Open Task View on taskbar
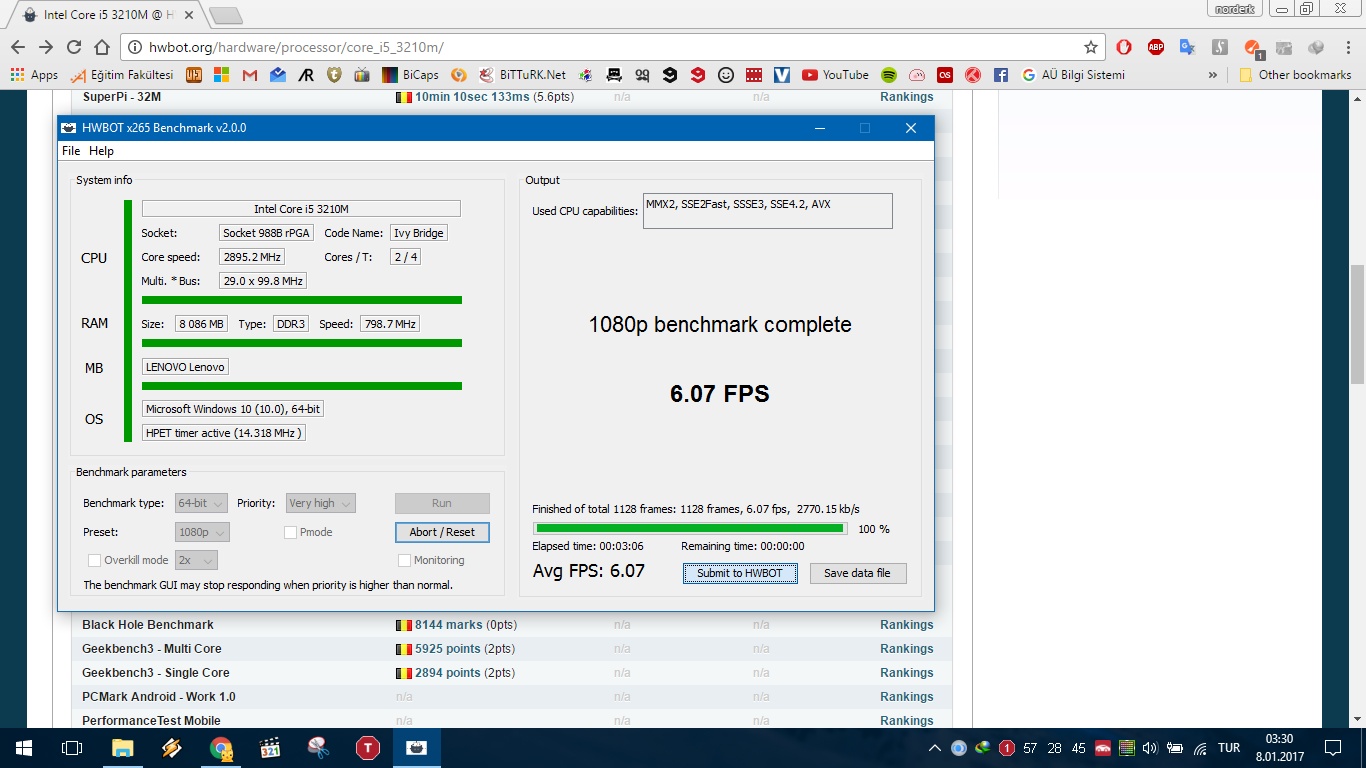Screen dimensions: 1366x768 [x=72, y=748]
